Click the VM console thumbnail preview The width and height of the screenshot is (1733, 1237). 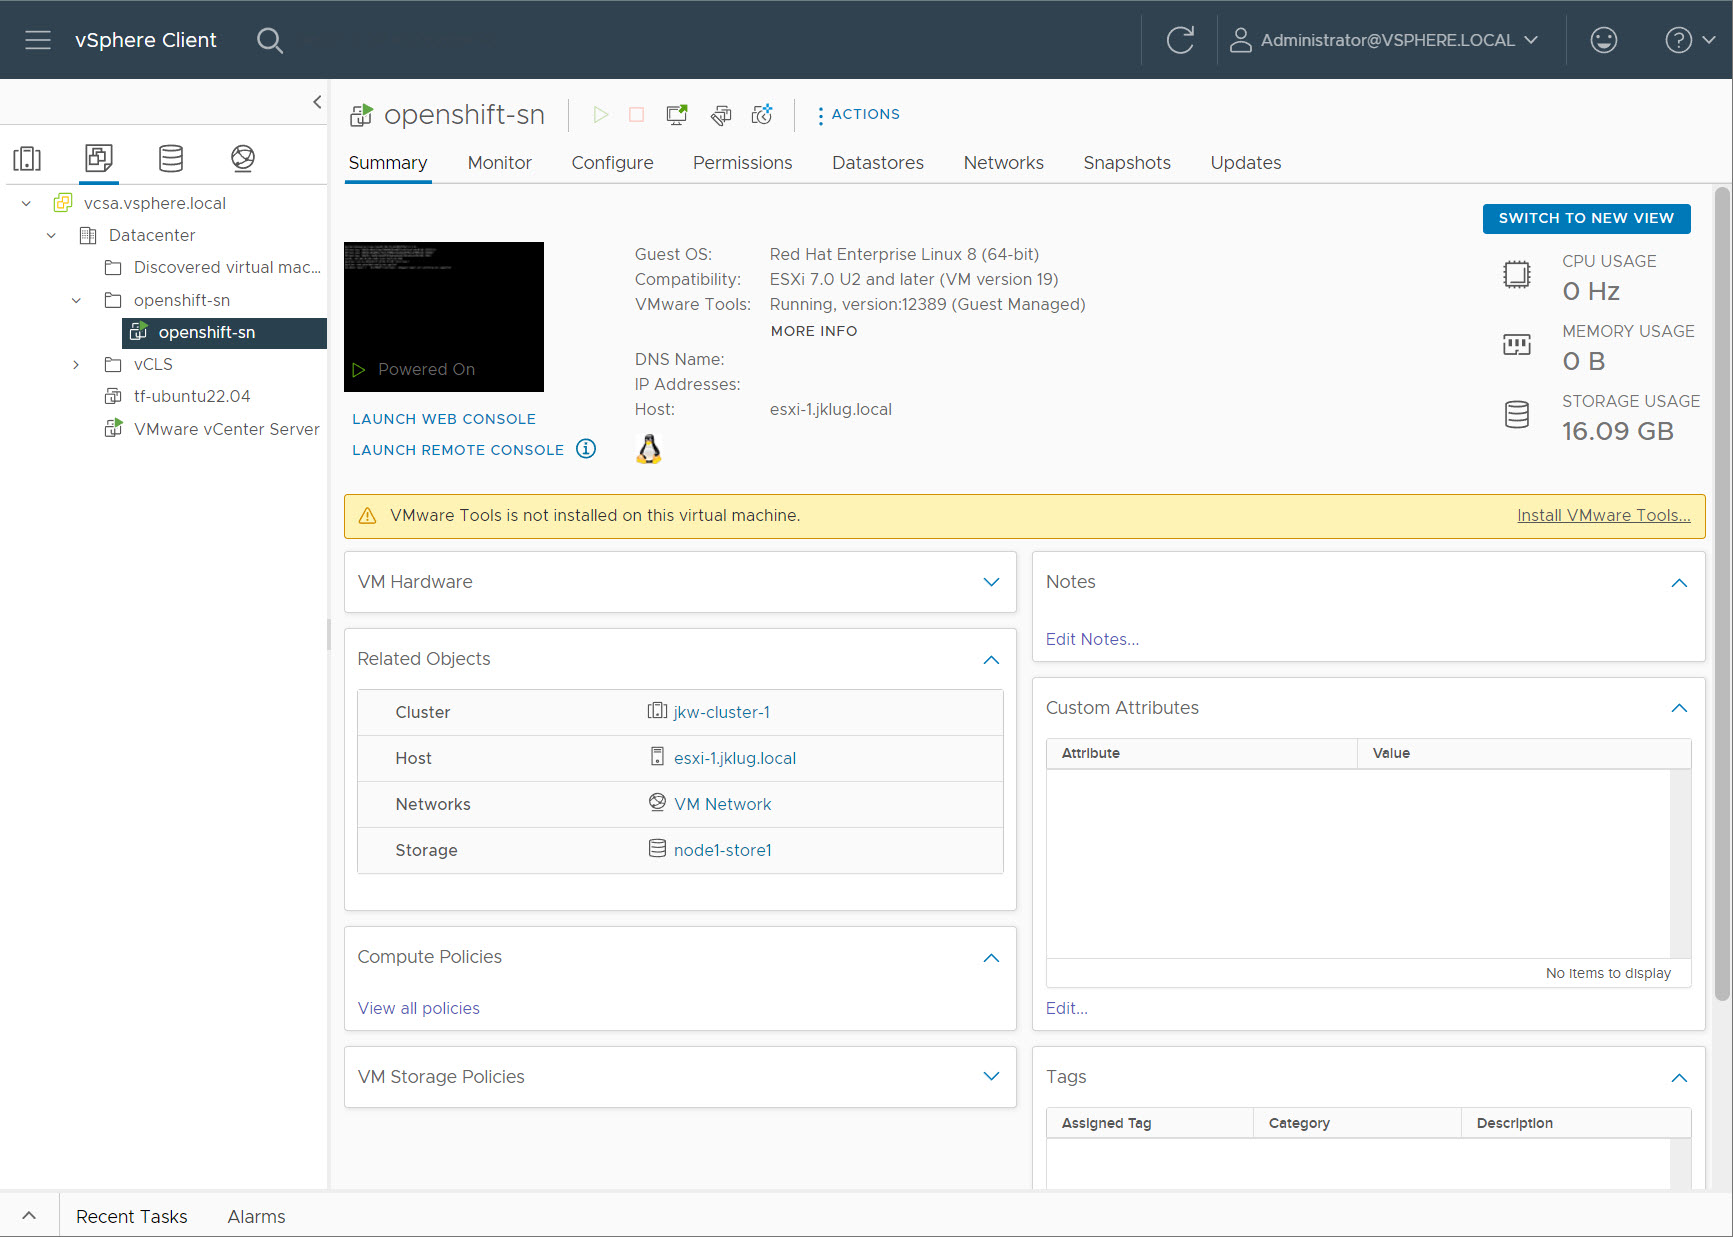(443, 310)
